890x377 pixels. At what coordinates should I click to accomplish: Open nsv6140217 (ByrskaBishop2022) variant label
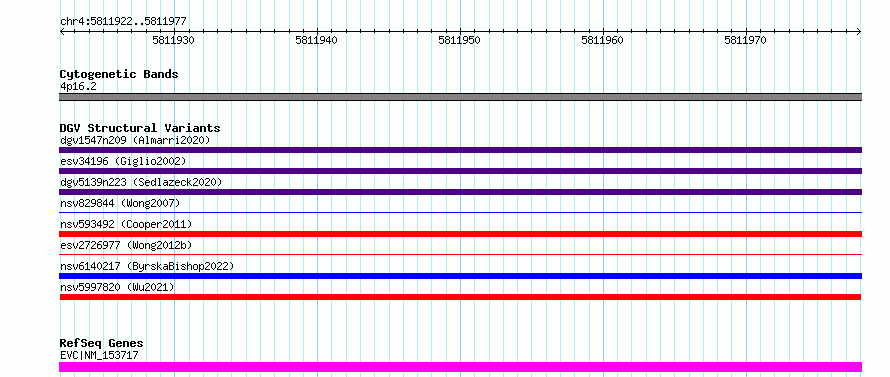click(x=147, y=266)
